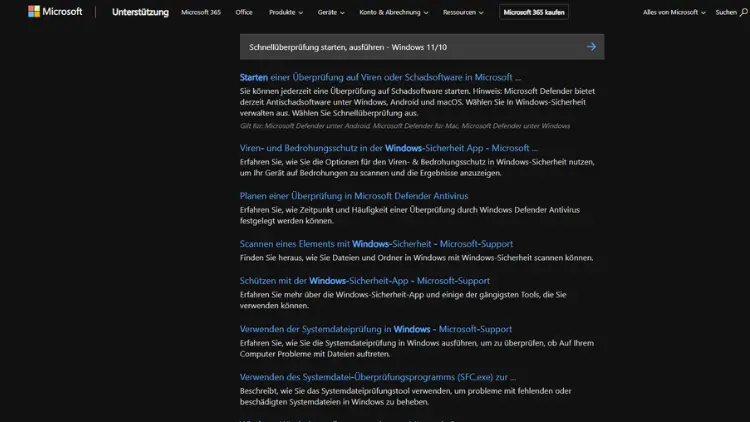Open result 'Starten einer Überprüfung auf Viren'
The image size is (750, 422).
click(x=380, y=77)
